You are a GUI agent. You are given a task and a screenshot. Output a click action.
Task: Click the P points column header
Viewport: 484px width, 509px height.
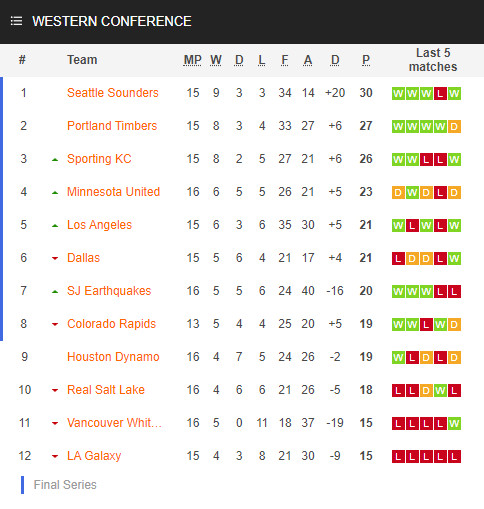pos(366,60)
